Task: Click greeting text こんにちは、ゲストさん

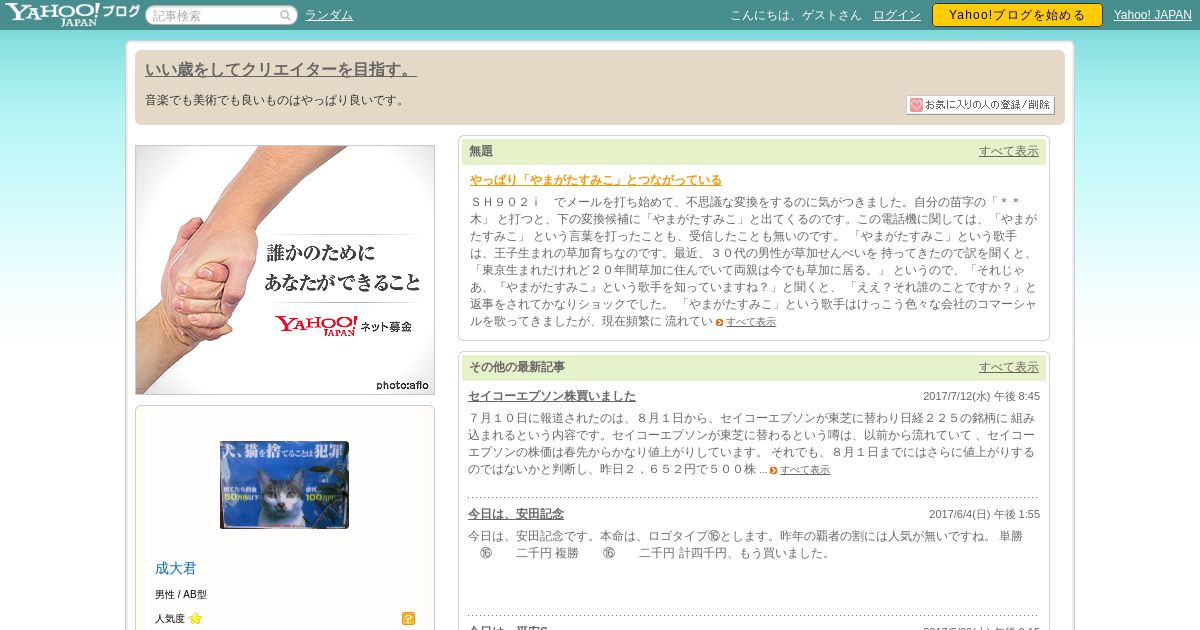Action: [x=796, y=15]
